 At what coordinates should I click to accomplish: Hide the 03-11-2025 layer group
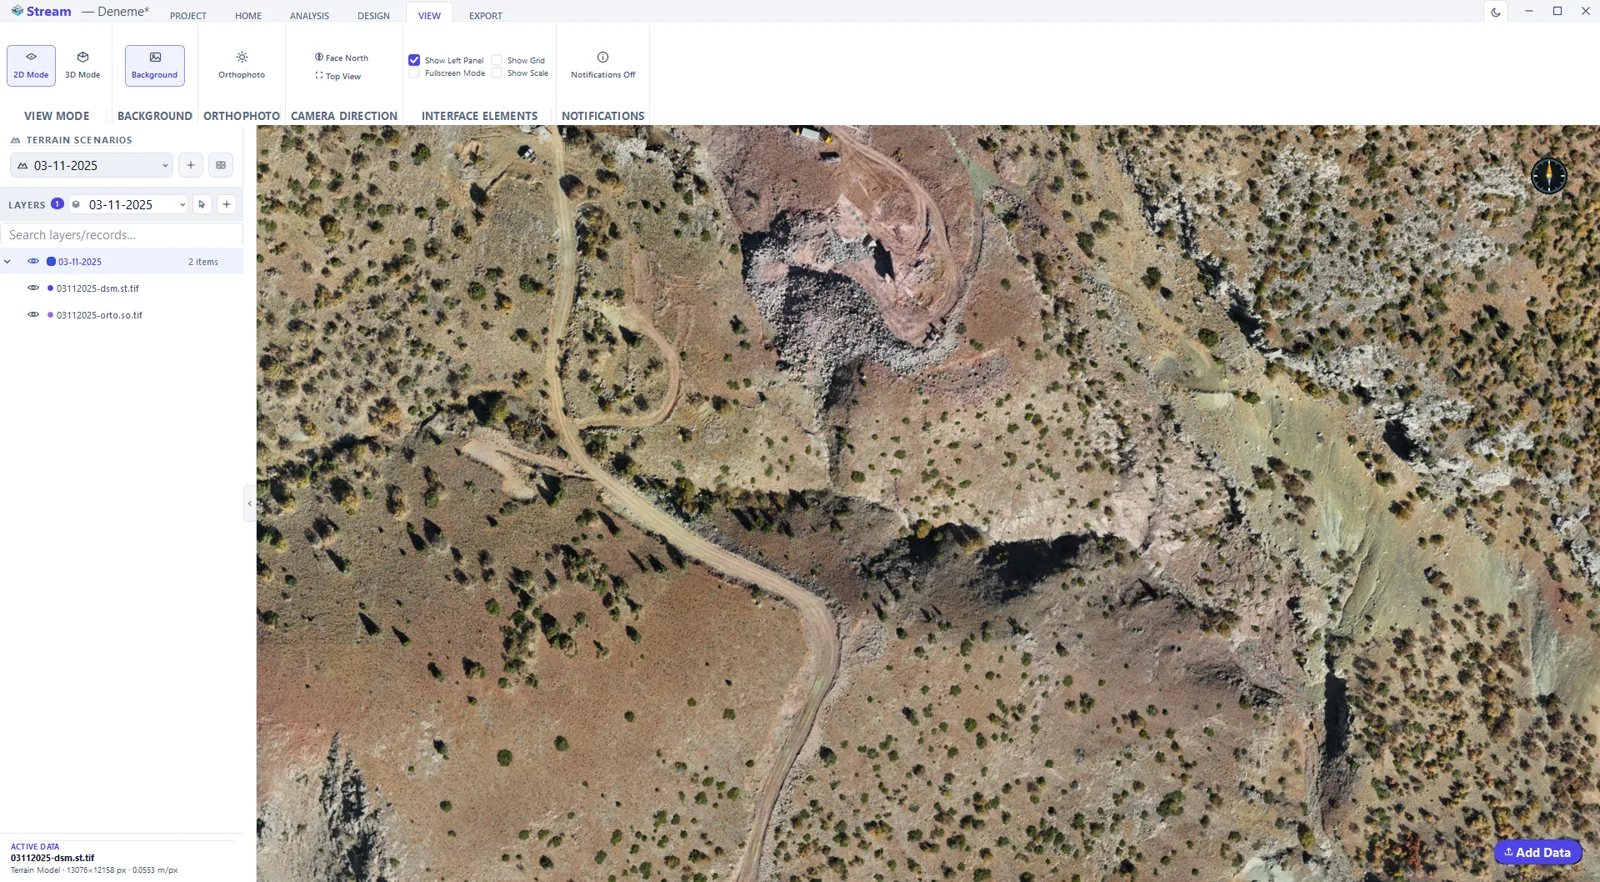(x=33, y=261)
